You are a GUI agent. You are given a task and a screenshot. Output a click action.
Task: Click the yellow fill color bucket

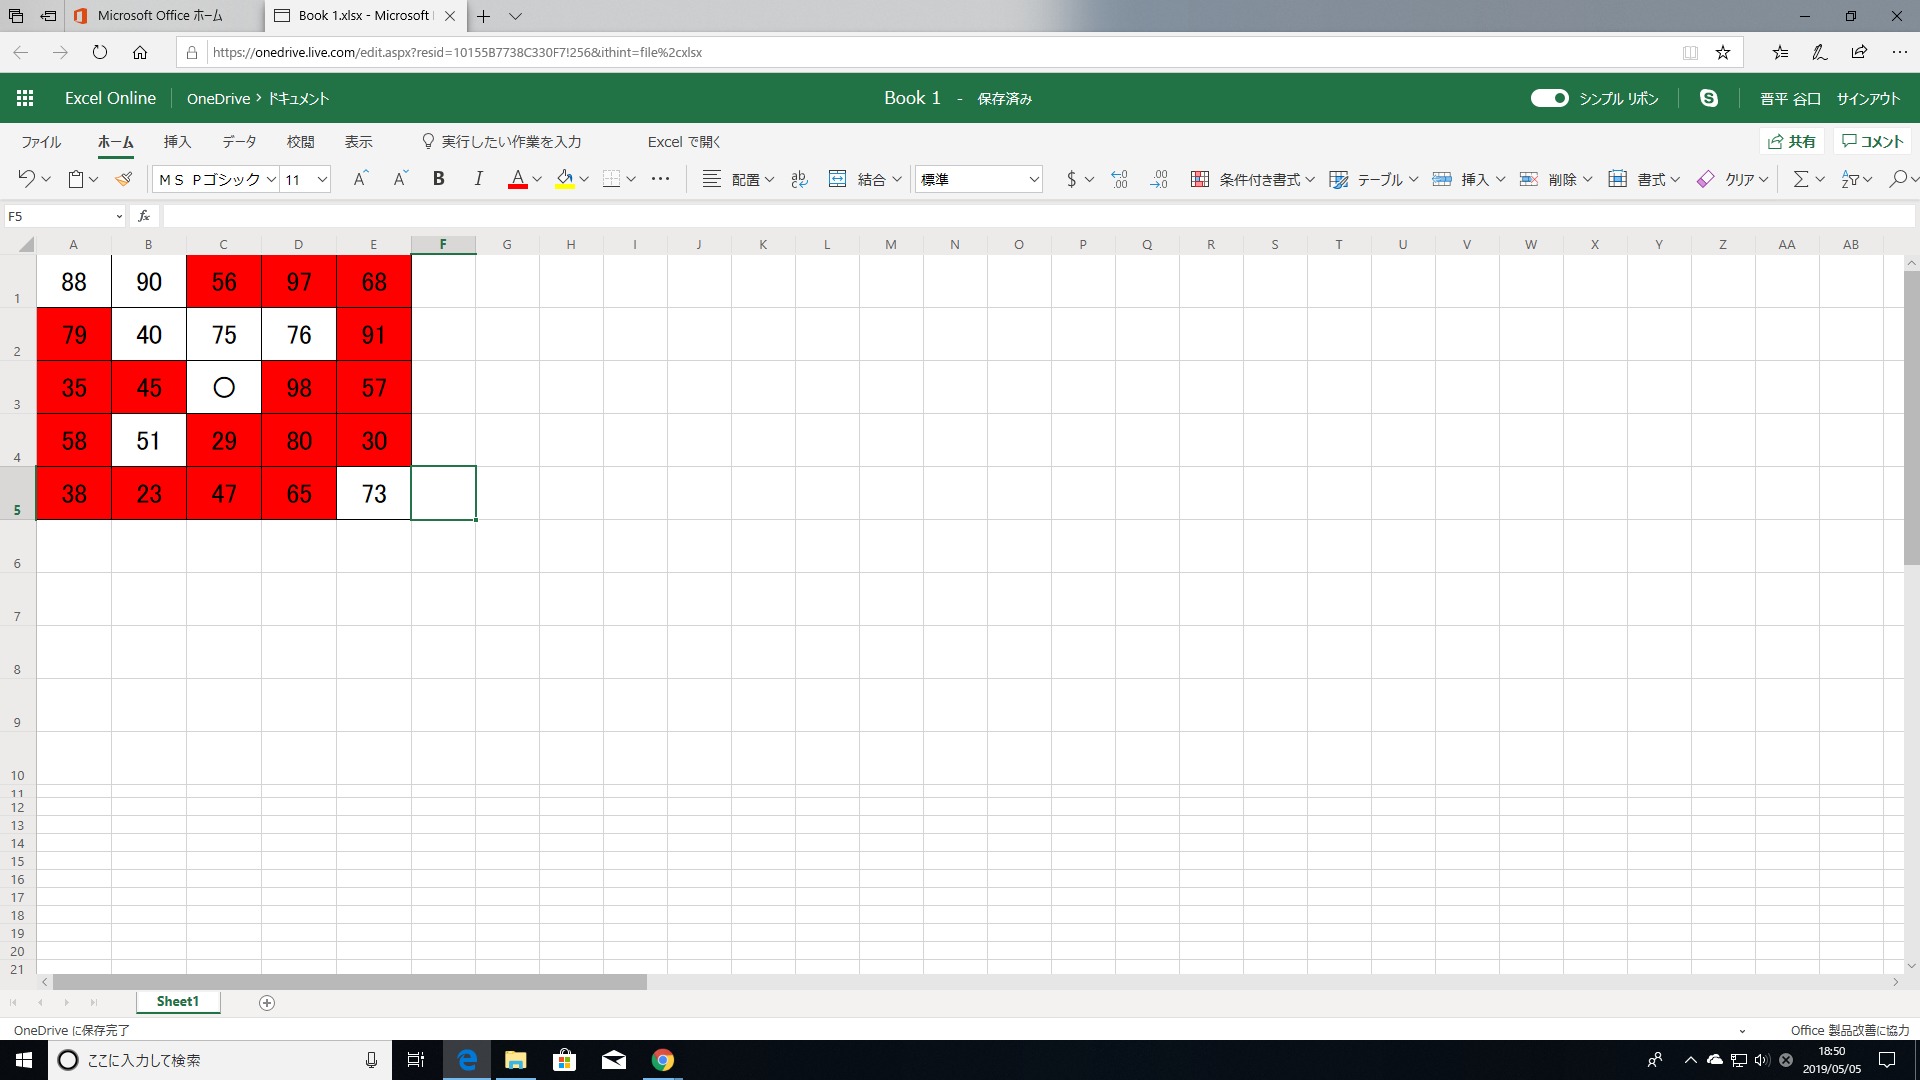[x=565, y=179]
